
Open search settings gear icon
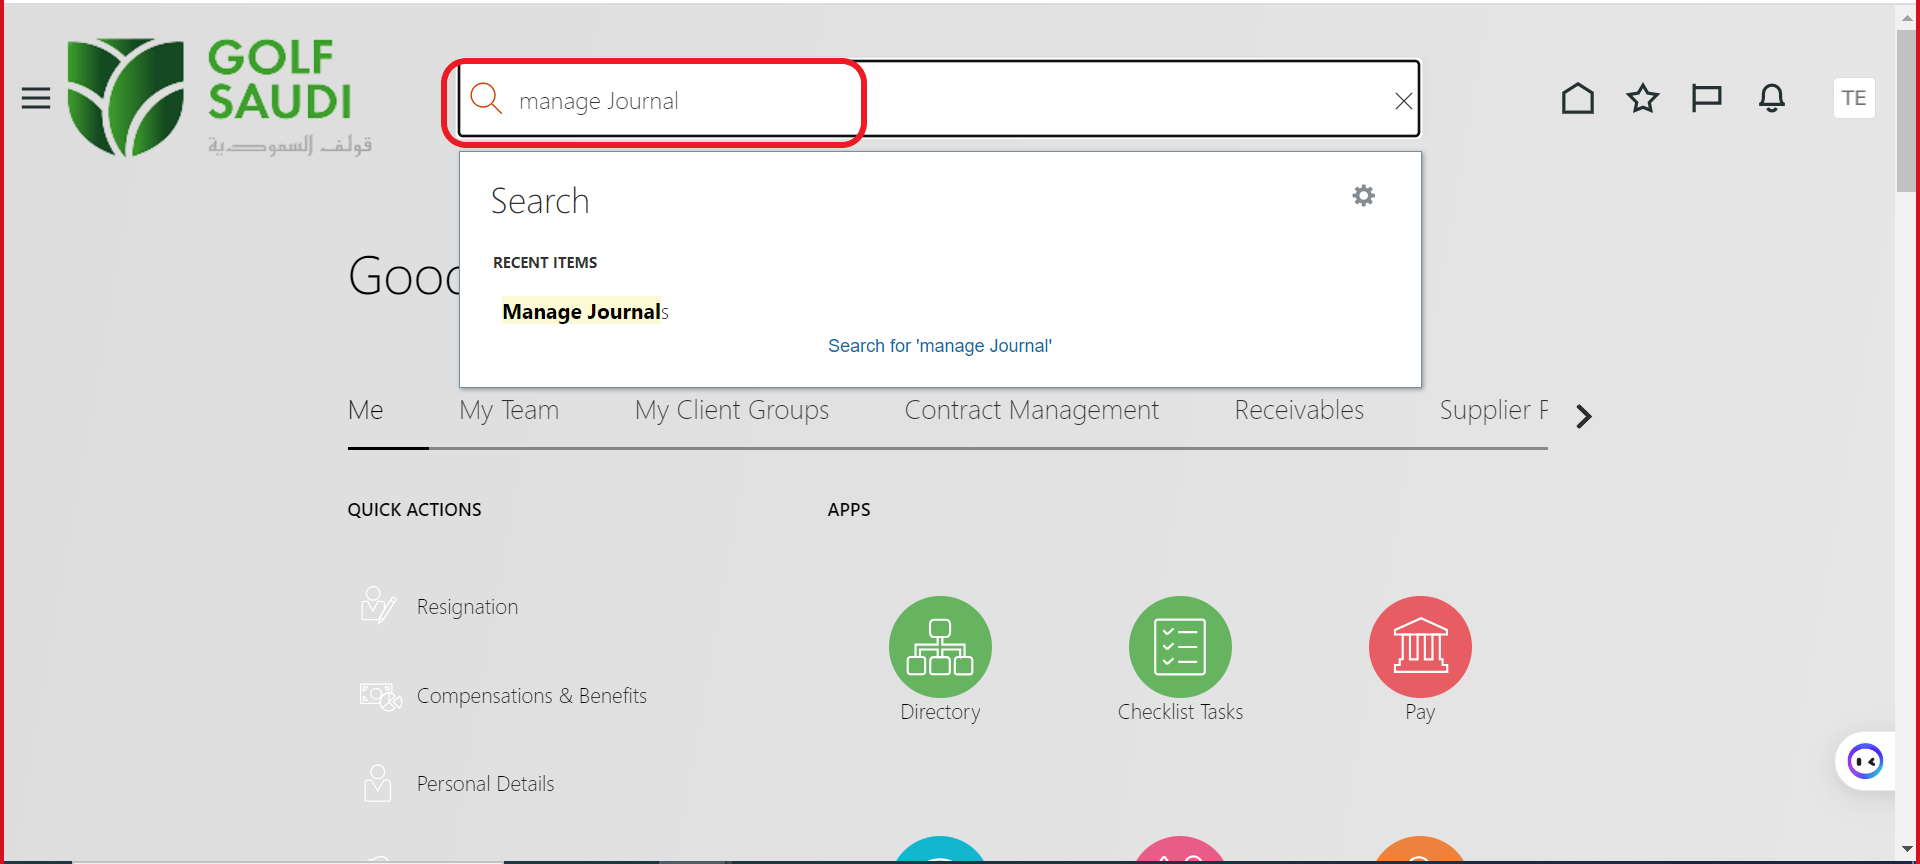coord(1363,195)
